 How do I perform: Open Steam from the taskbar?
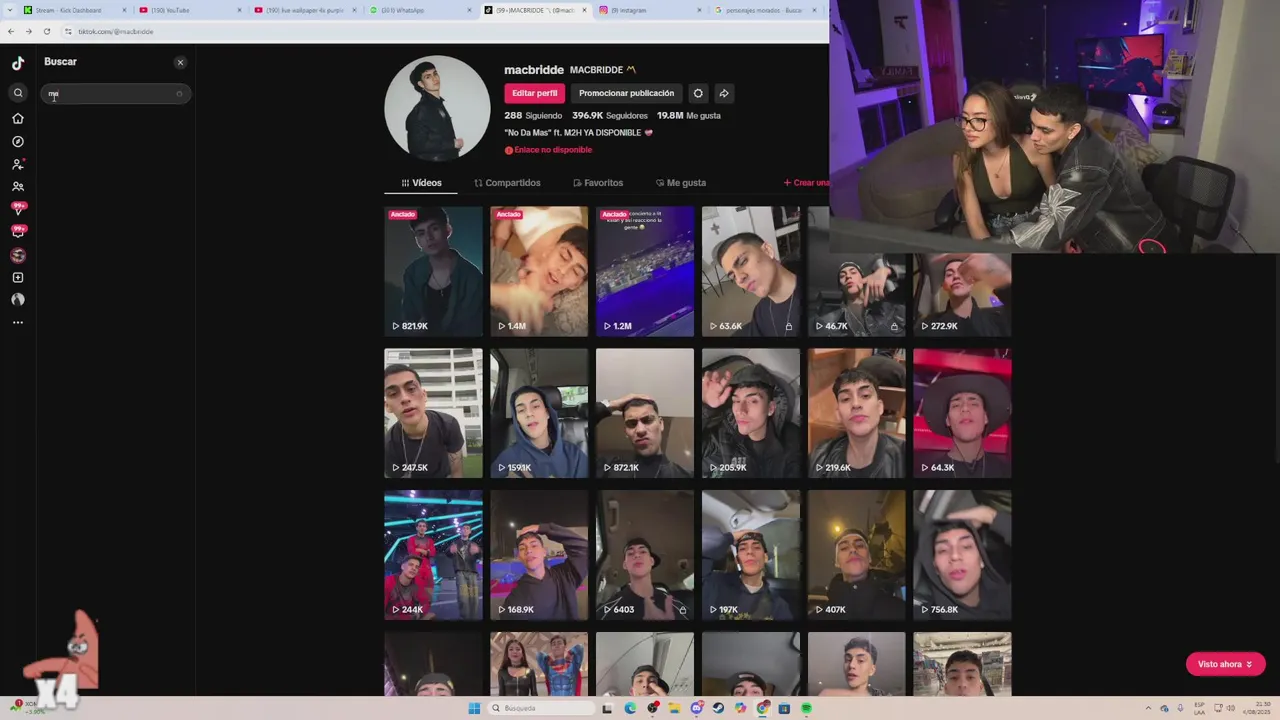(x=718, y=708)
